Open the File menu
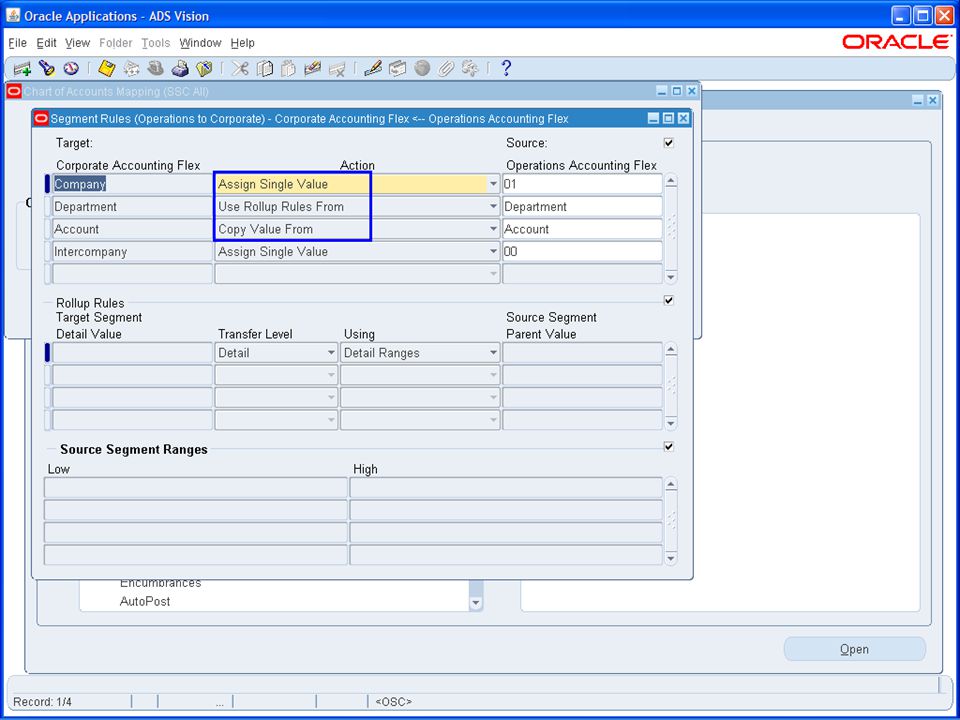This screenshot has height=720, width=960. 18,43
